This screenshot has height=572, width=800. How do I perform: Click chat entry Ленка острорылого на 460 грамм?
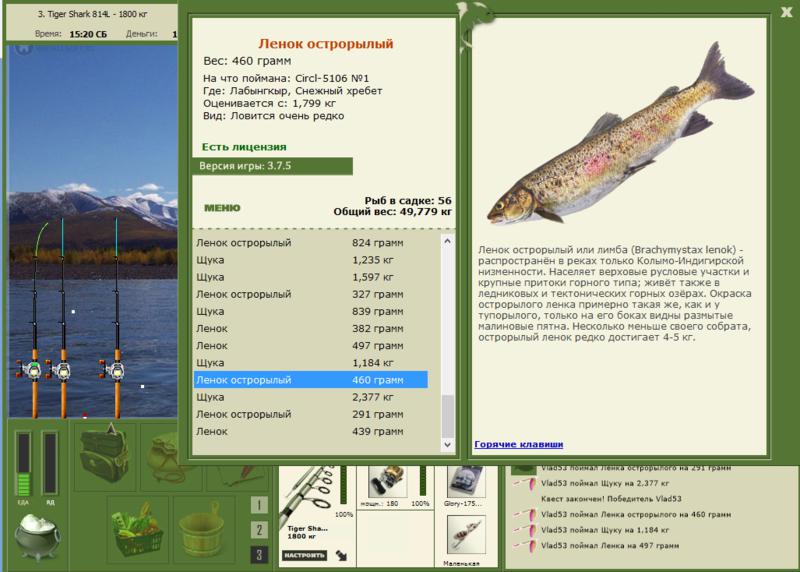tap(636, 514)
